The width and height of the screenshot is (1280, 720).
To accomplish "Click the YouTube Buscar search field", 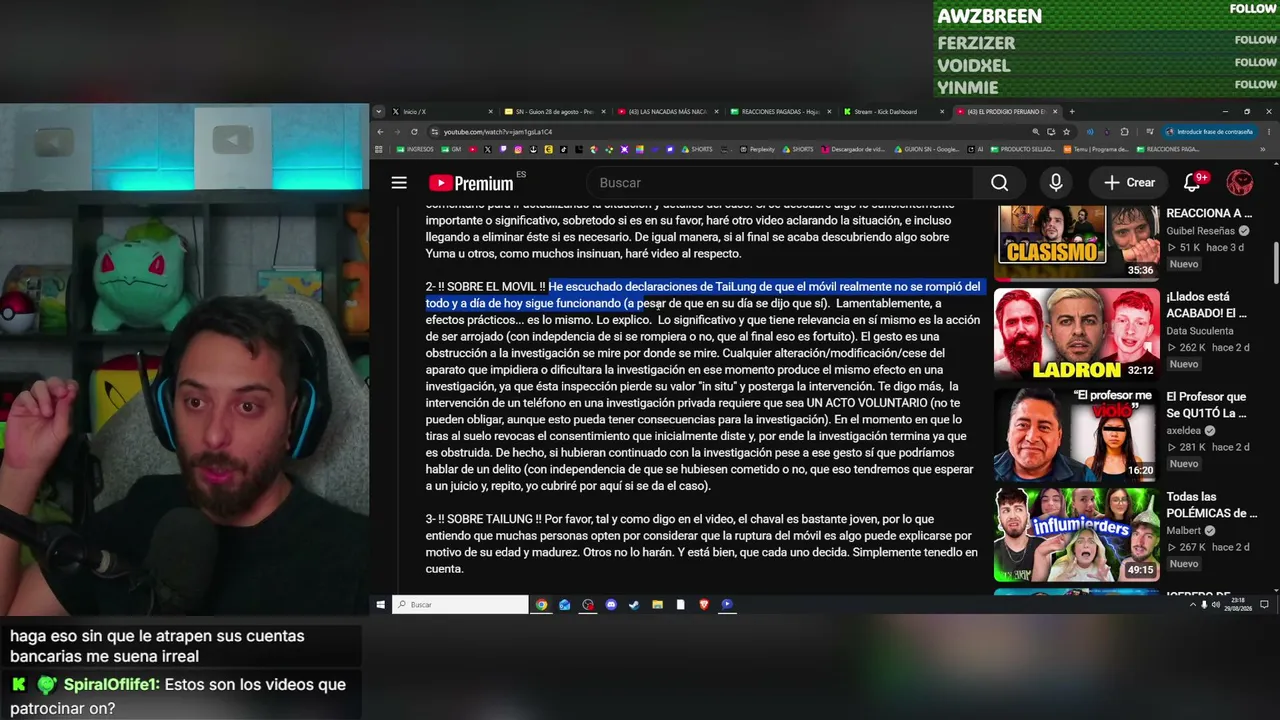I will coord(781,183).
